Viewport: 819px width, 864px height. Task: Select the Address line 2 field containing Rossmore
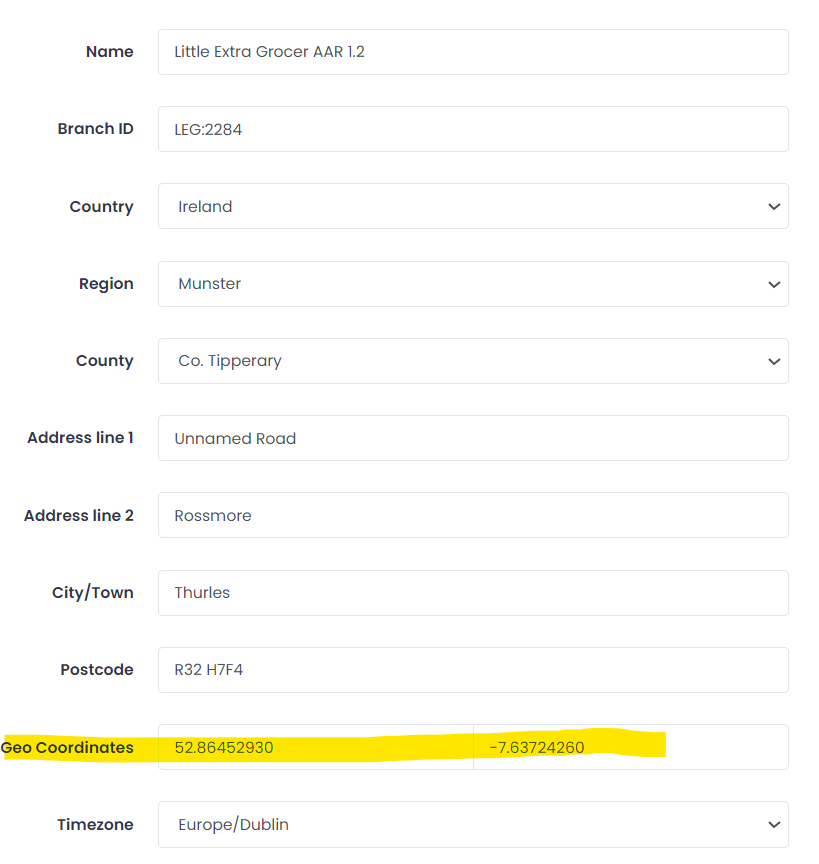coord(472,516)
